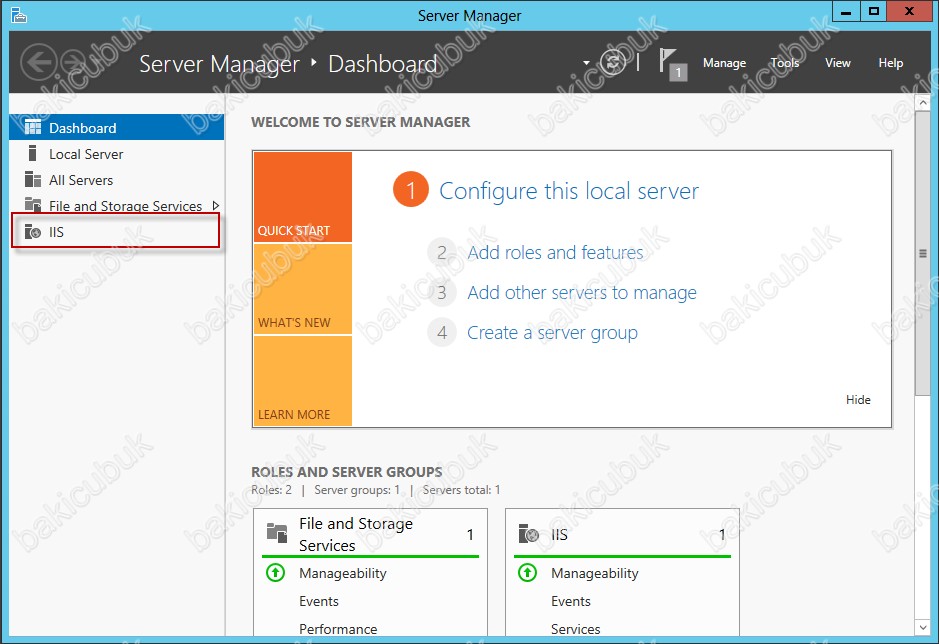Click the 'Servers total: 1' summary text
The width and height of the screenshot is (939, 644).
461,490
